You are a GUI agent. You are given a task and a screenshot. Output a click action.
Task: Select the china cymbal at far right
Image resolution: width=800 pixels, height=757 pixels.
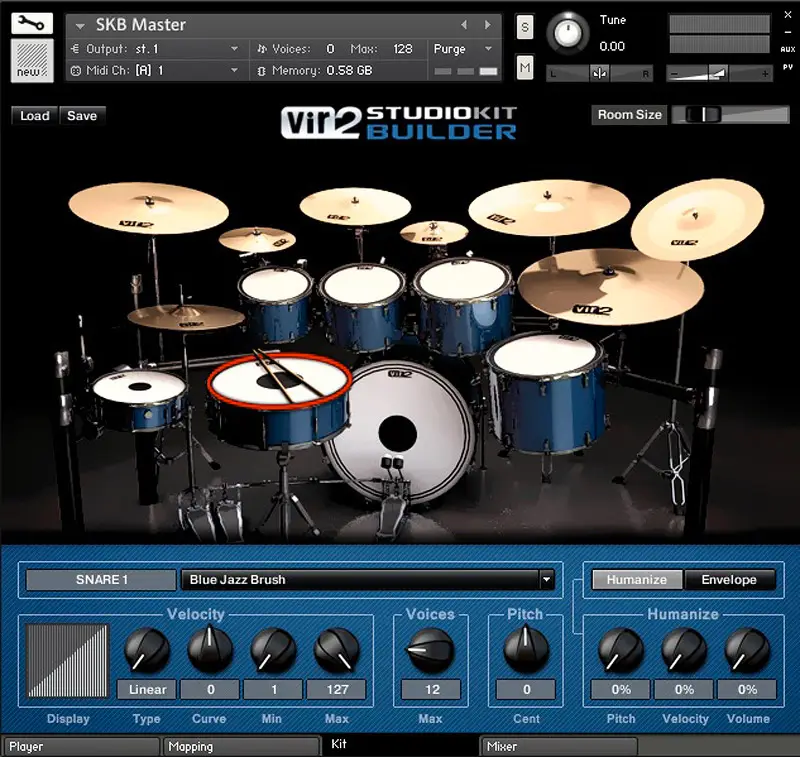(x=697, y=218)
